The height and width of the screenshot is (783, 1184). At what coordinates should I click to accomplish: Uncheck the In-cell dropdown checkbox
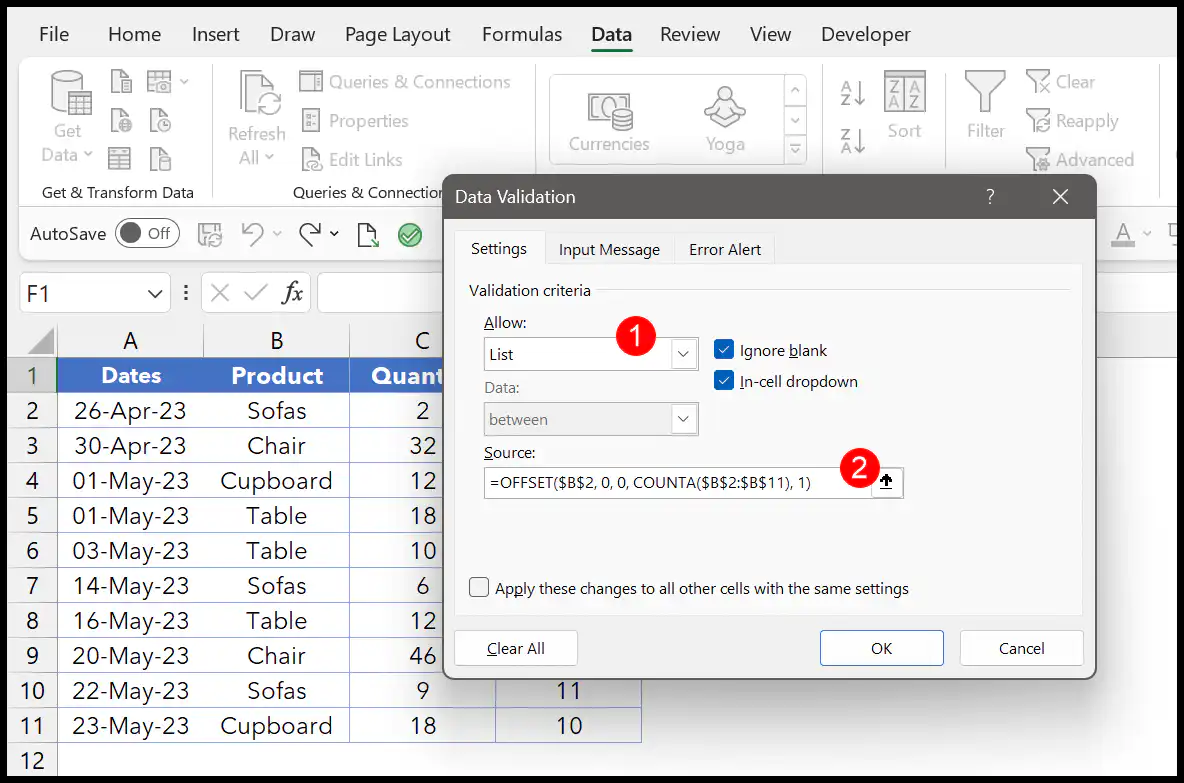coord(723,381)
